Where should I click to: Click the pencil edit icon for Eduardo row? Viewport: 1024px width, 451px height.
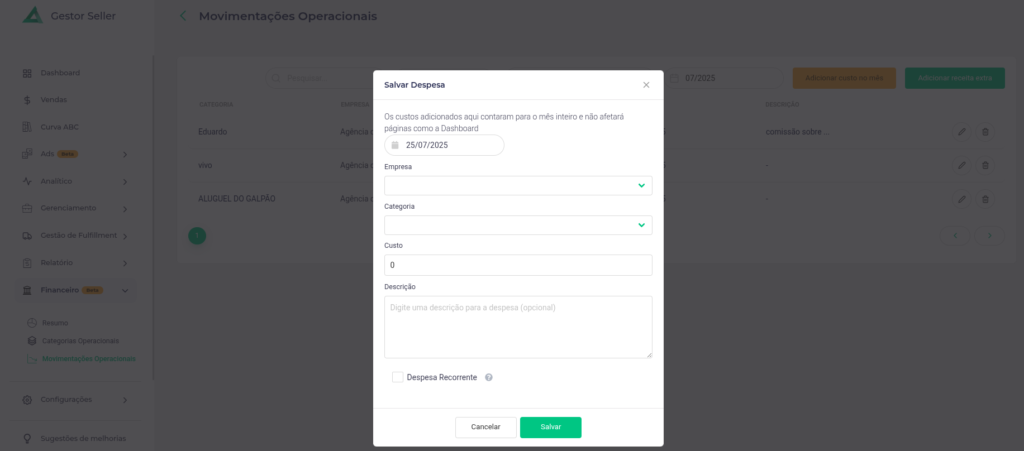961,132
